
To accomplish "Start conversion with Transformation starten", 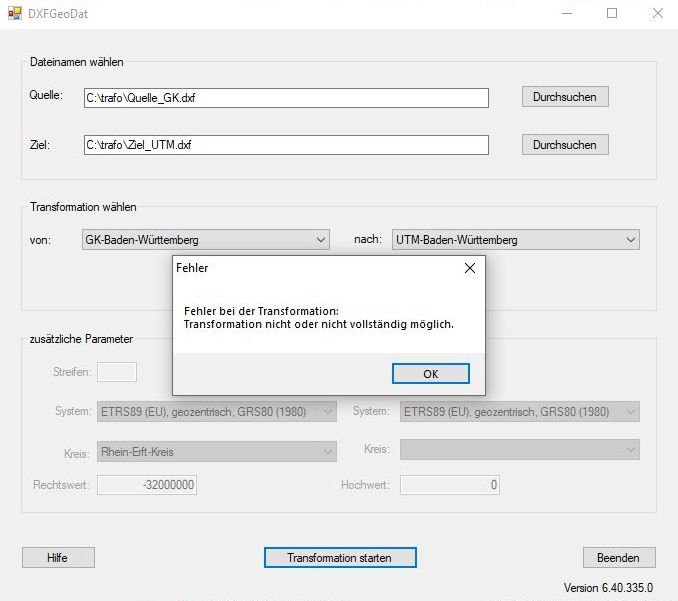I will tap(339, 558).
